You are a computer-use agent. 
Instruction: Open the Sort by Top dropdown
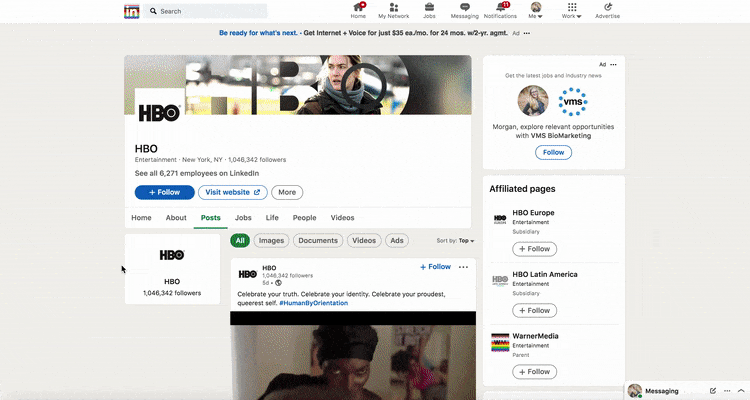pyautogui.click(x=455, y=241)
